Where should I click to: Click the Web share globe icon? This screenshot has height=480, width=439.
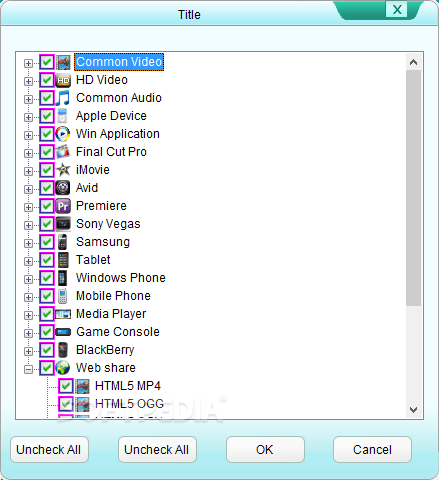pos(63,368)
